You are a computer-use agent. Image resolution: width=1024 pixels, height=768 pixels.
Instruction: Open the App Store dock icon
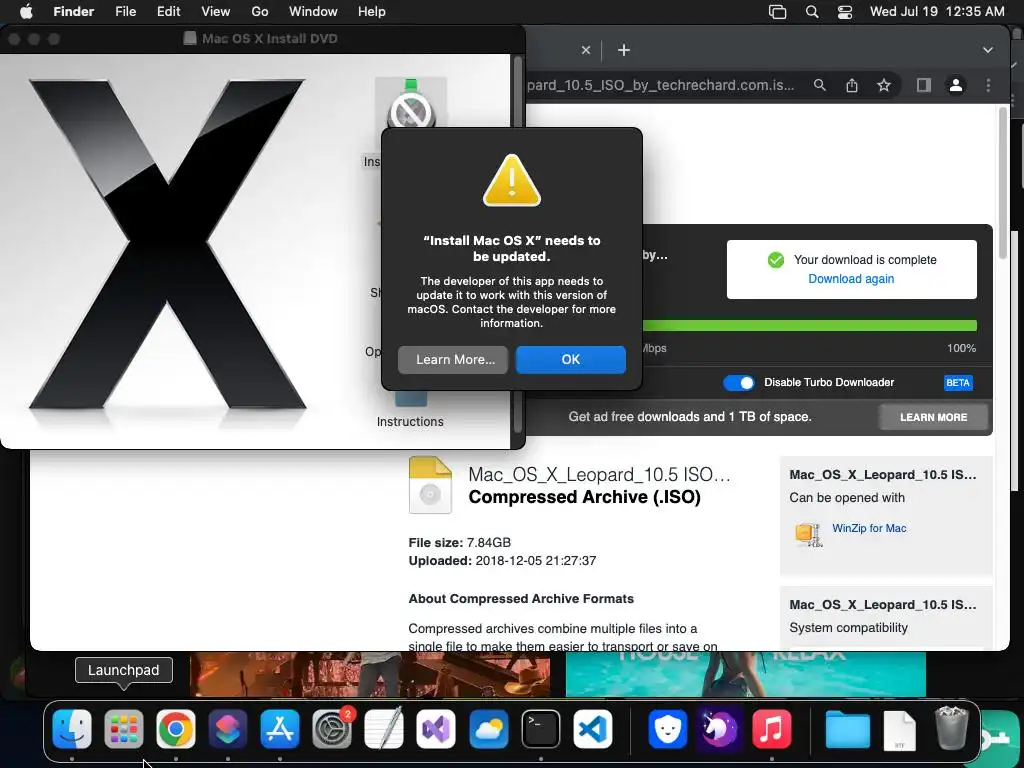click(x=280, y=729)
